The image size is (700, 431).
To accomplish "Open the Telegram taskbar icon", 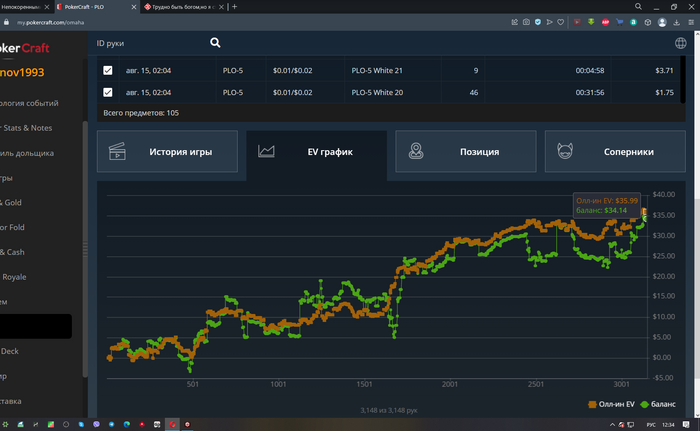I will tap(112, 424).
